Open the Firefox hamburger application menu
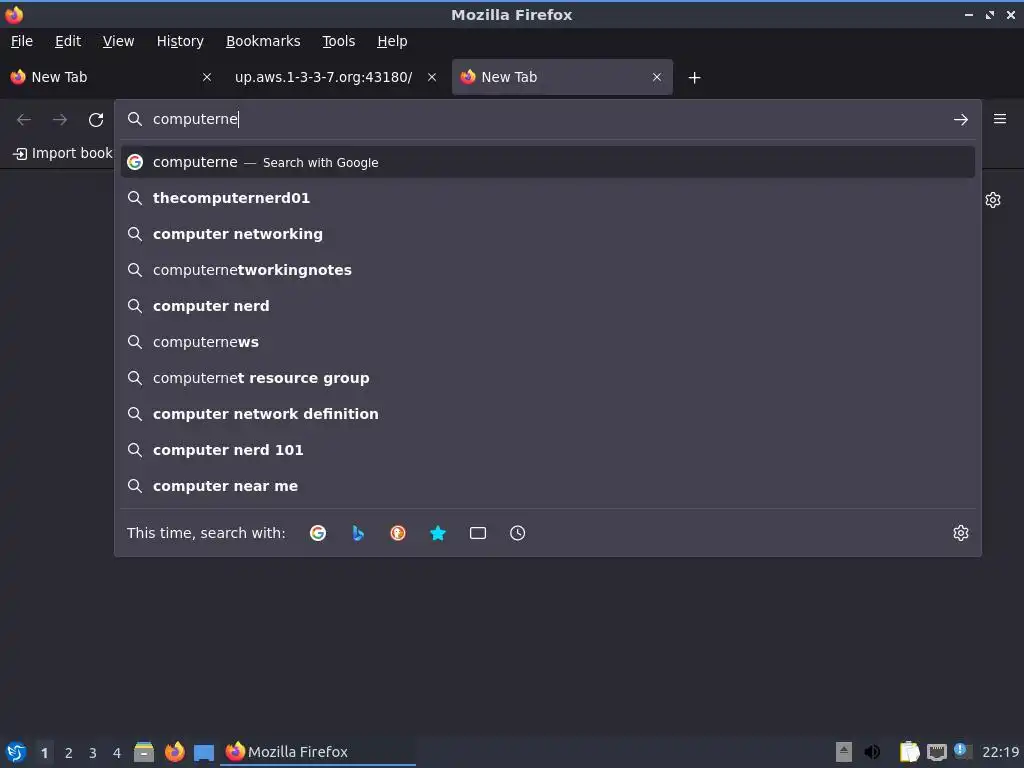Image resolution: width=1024 pixels, height=768 pixels. pyautogui.click(x=1000, y=119)
